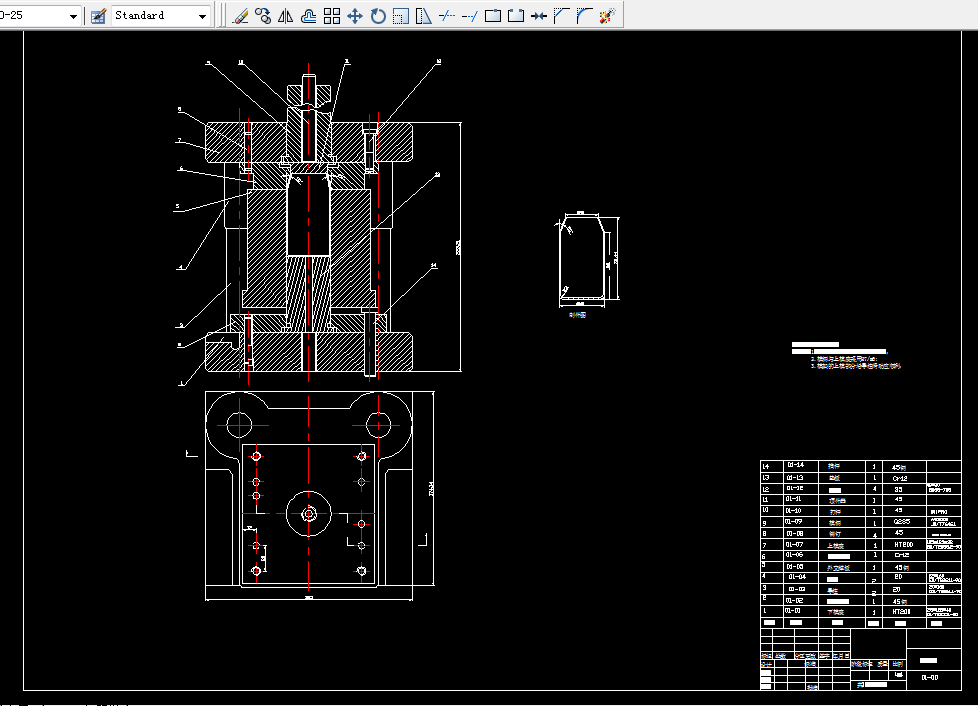Image resolution: width=978 pixels, height=706 pixels.
Task: Open the Array tool
Action: coord(332,16)
